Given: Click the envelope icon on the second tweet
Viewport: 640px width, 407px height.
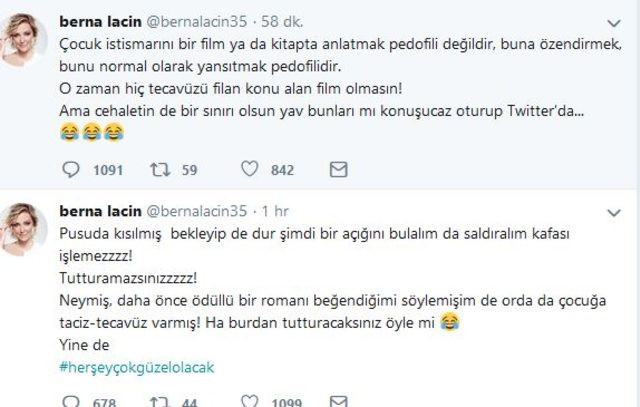Looking at the screenshot, I should click(338, 399).
